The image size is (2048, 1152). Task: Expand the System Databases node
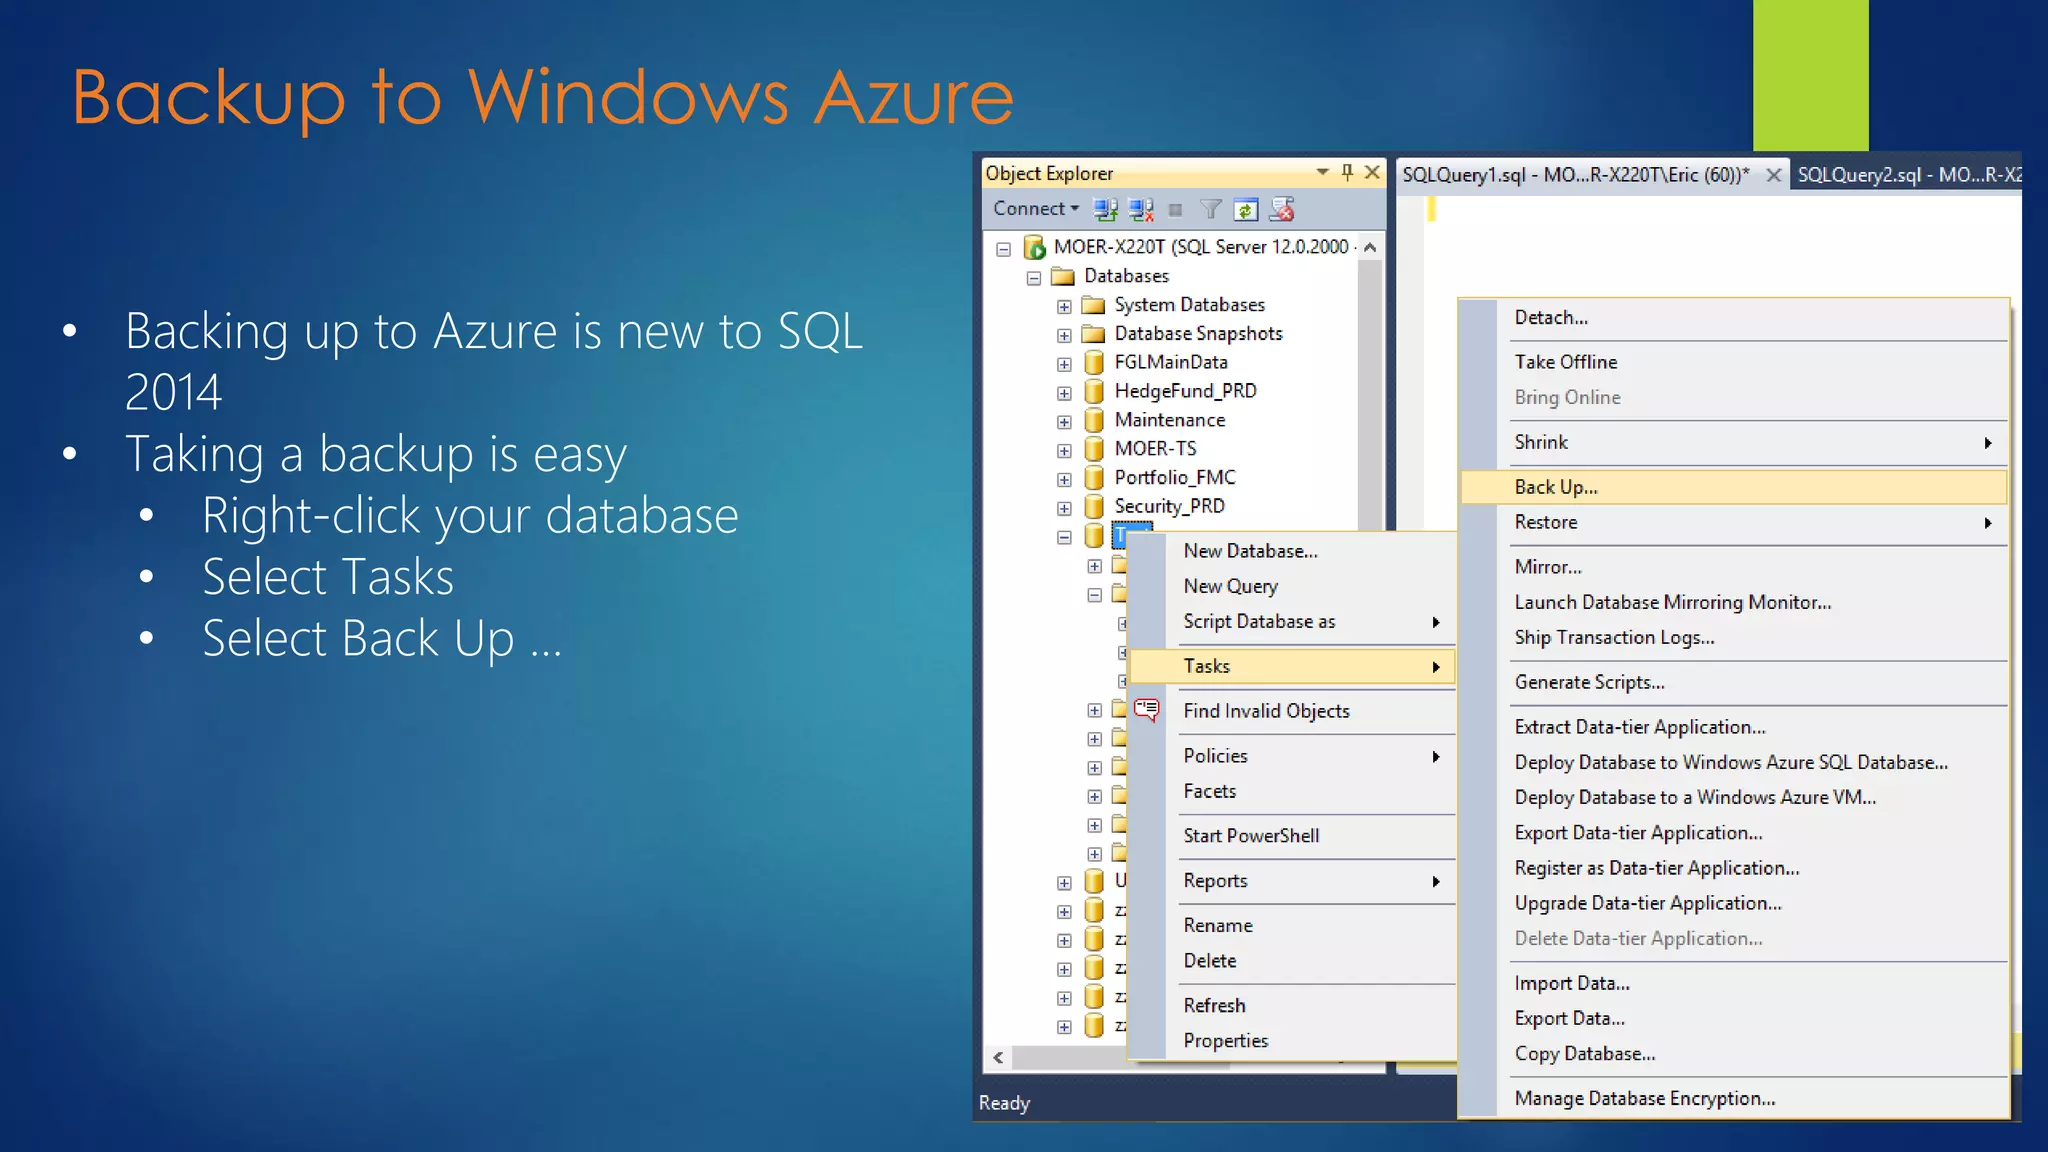point(1064,307)
